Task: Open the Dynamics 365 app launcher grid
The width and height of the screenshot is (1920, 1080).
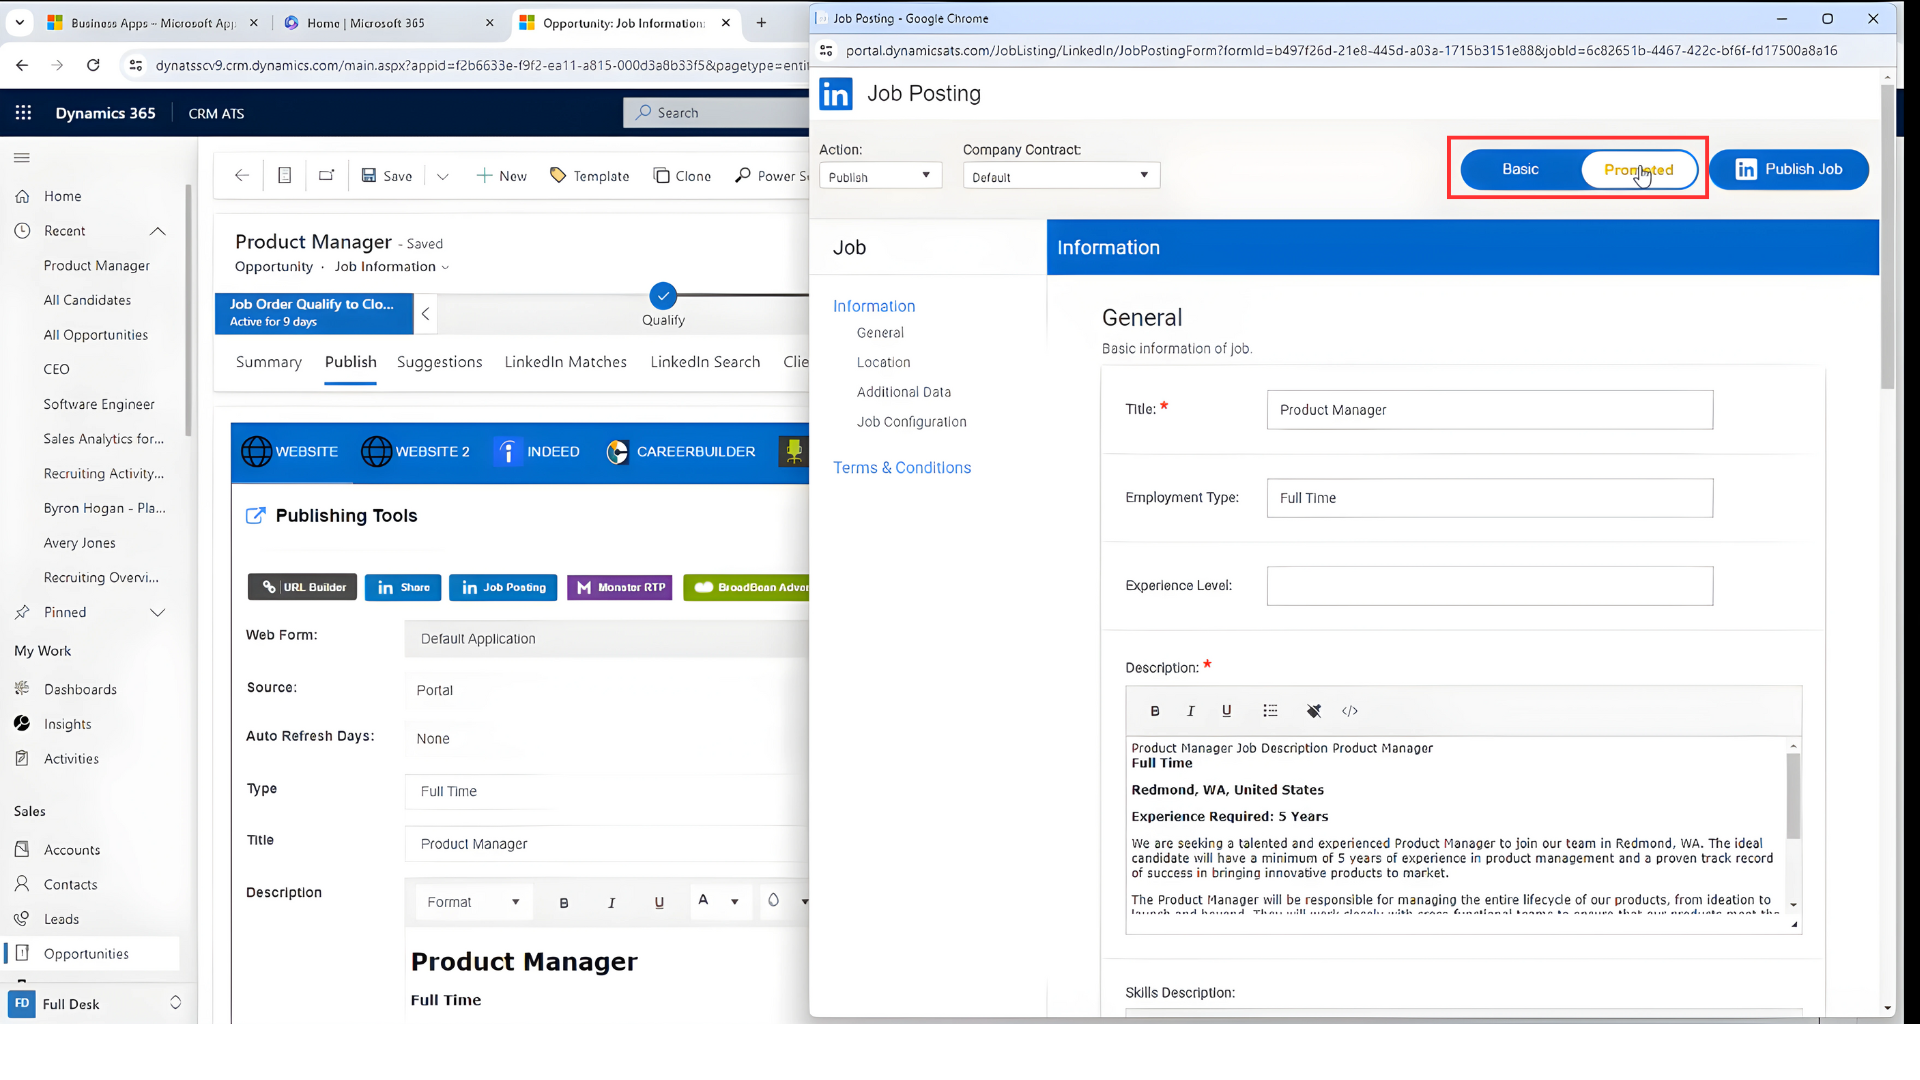Action: coord(23,113)
